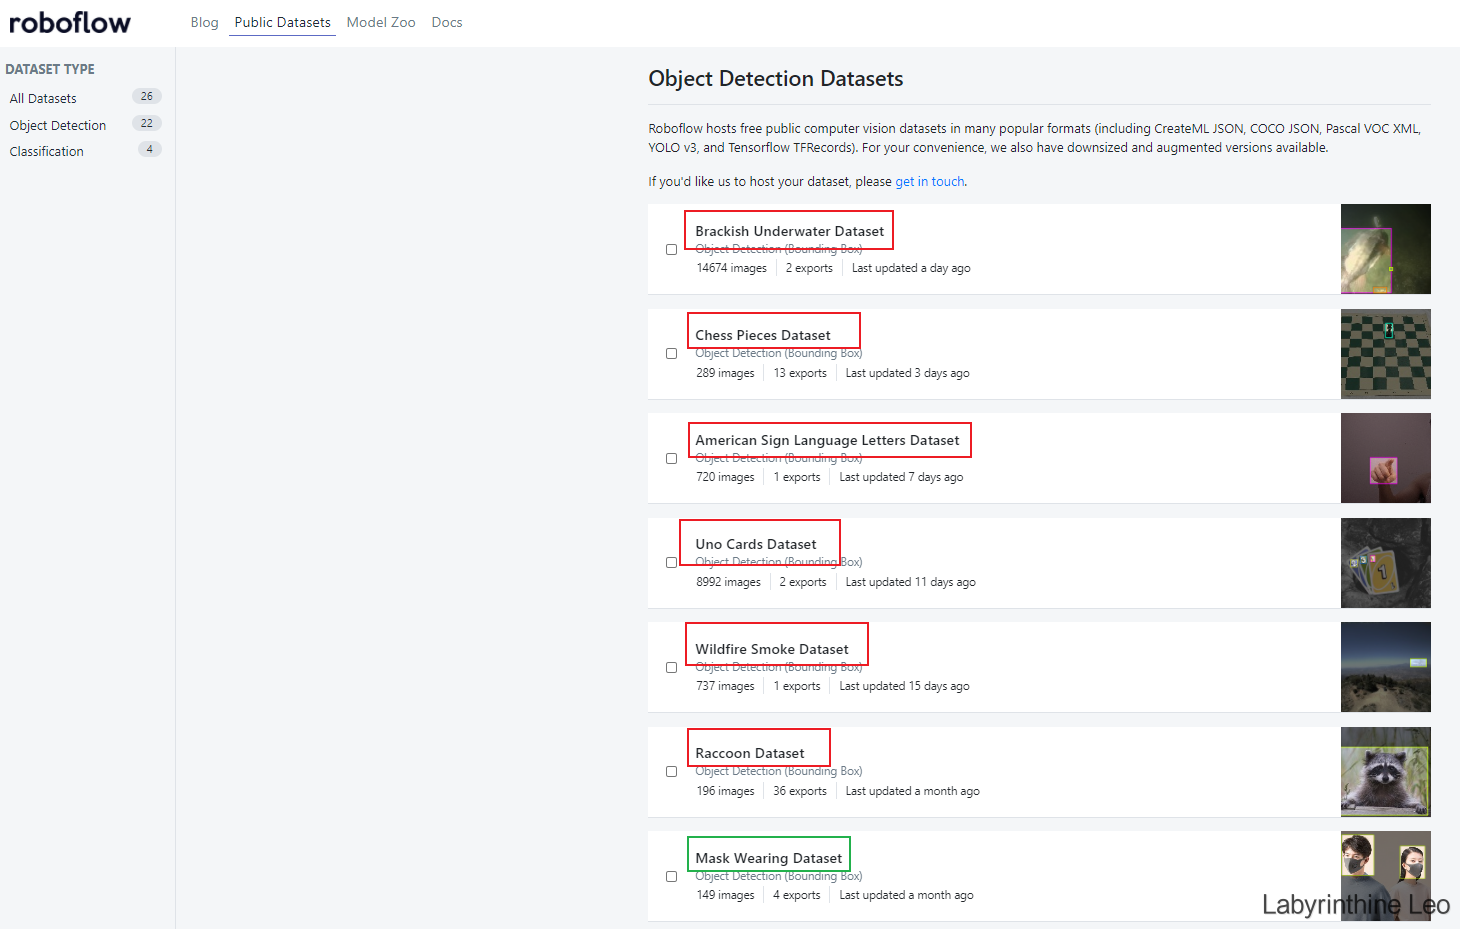Select Classification dataset type filter

(x=47, y=151)
